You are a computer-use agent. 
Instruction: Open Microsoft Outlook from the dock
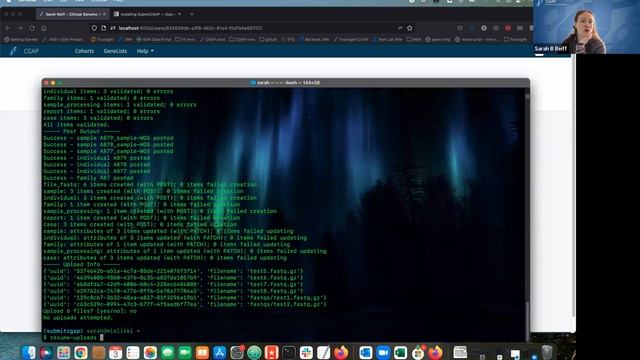click(366, 352)
